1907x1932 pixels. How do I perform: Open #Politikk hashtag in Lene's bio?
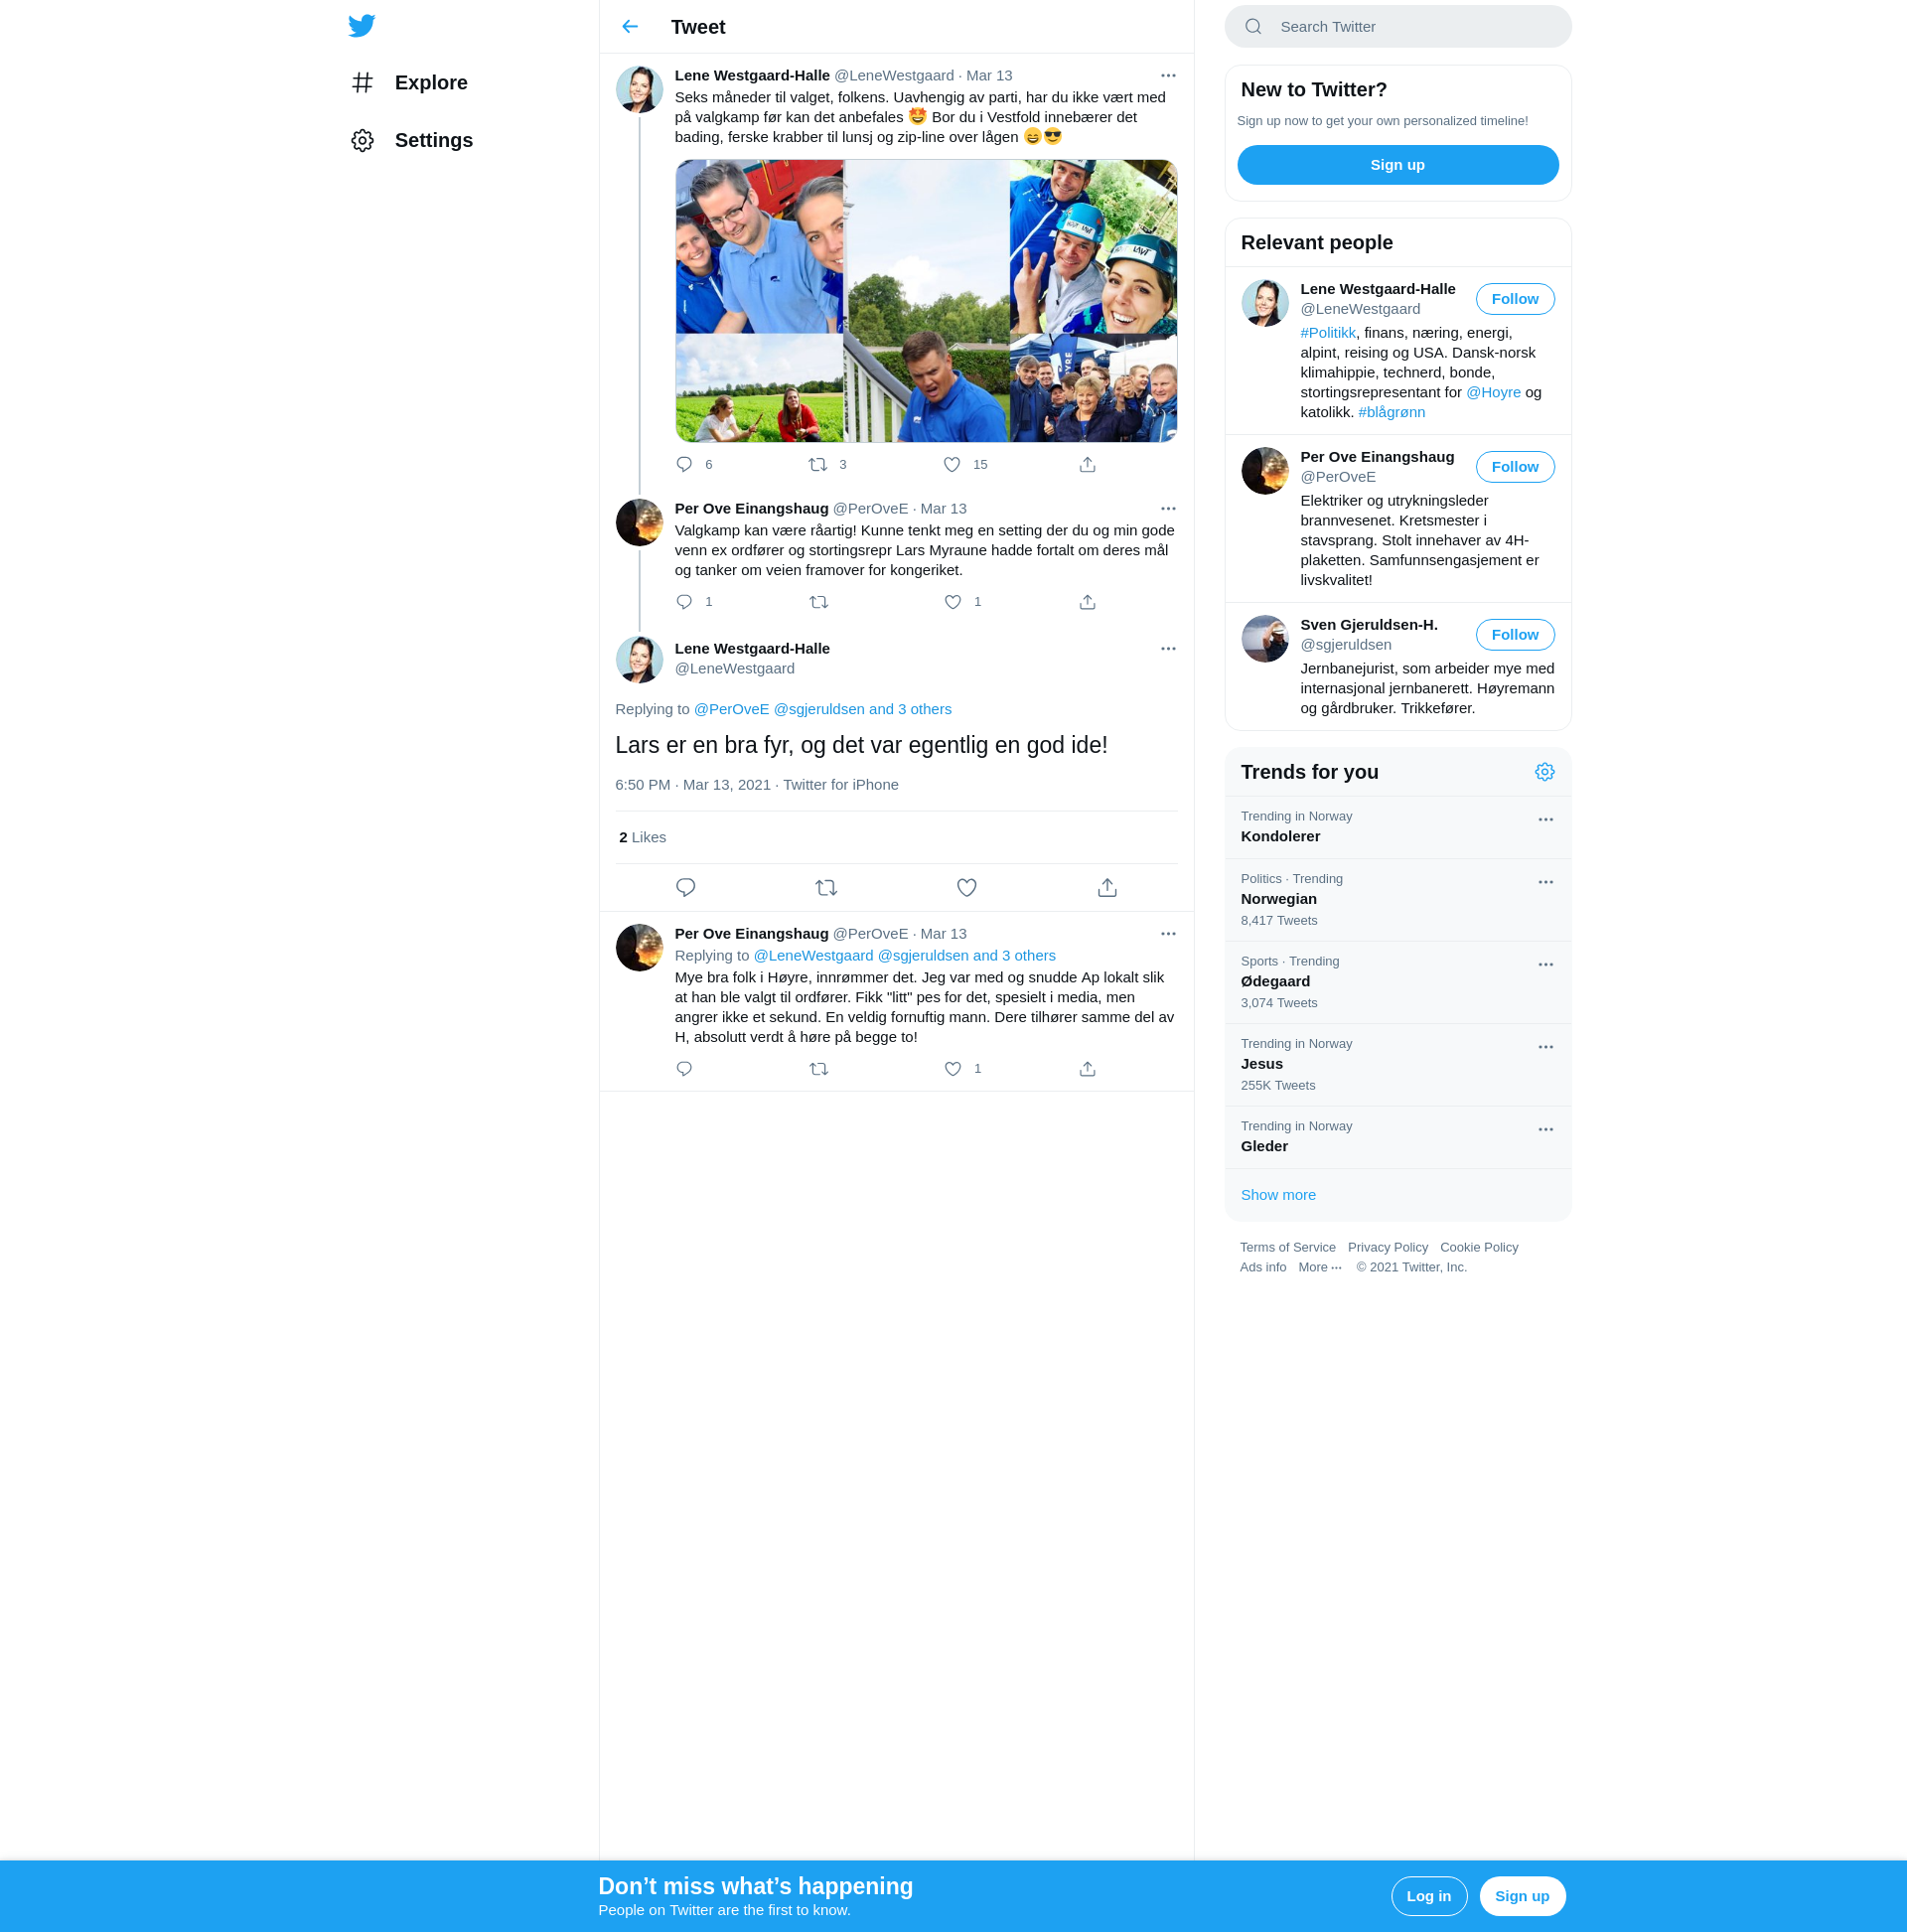1327,333
